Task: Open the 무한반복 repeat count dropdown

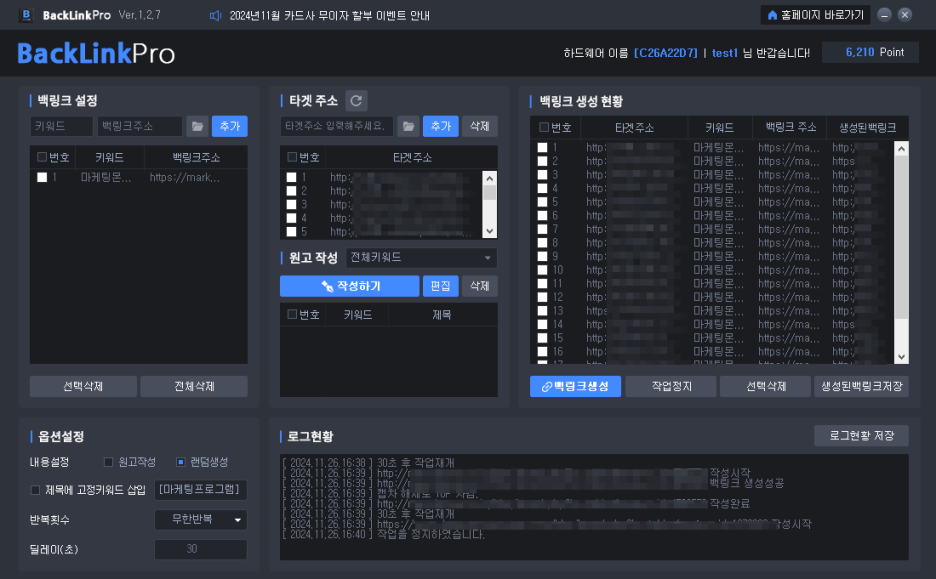Action: point(201,519)
